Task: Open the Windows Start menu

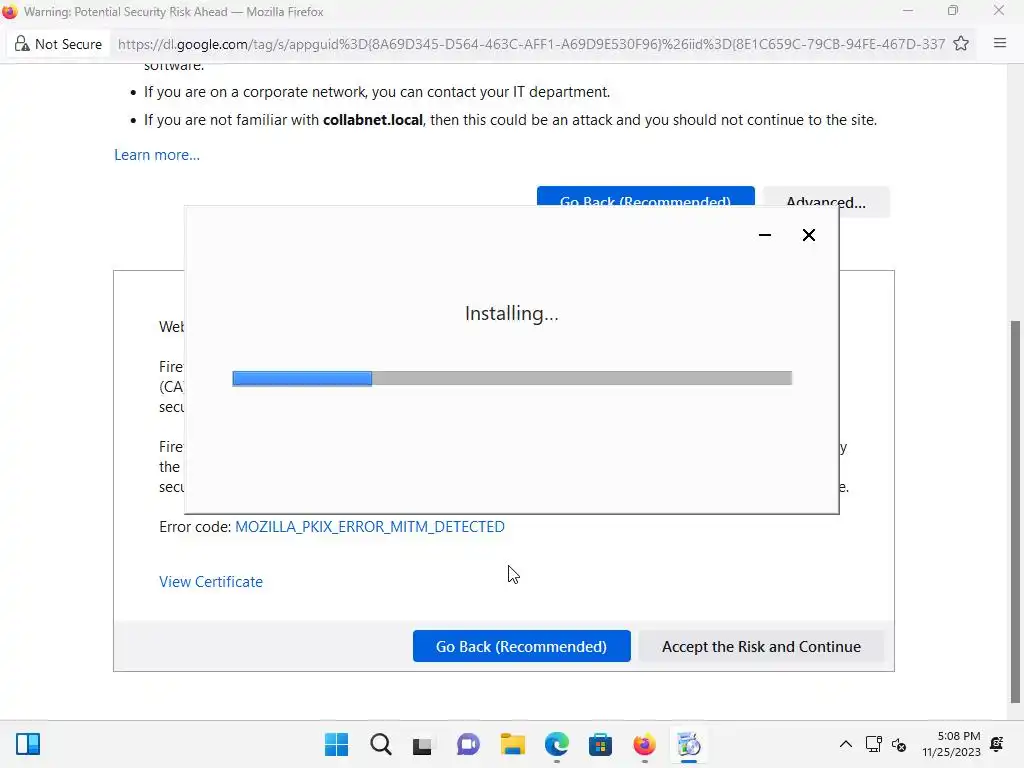Action: [x=336, y=744]
